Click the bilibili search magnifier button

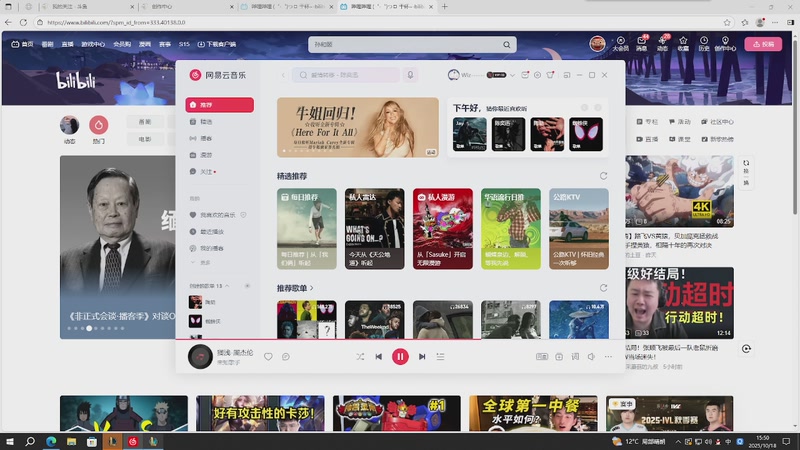click(507, 45)
